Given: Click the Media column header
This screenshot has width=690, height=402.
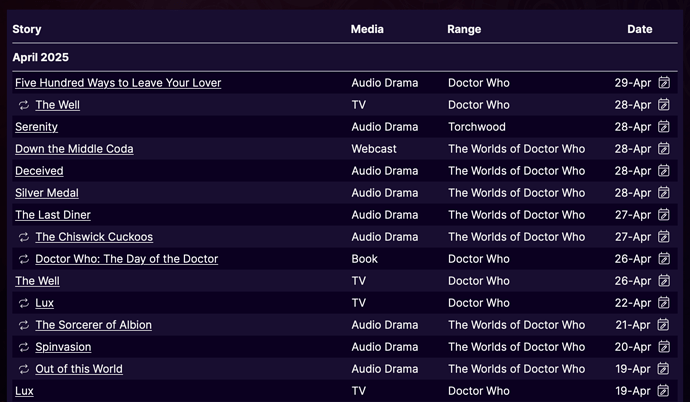Looking at the screenshot, I should 367,29.
